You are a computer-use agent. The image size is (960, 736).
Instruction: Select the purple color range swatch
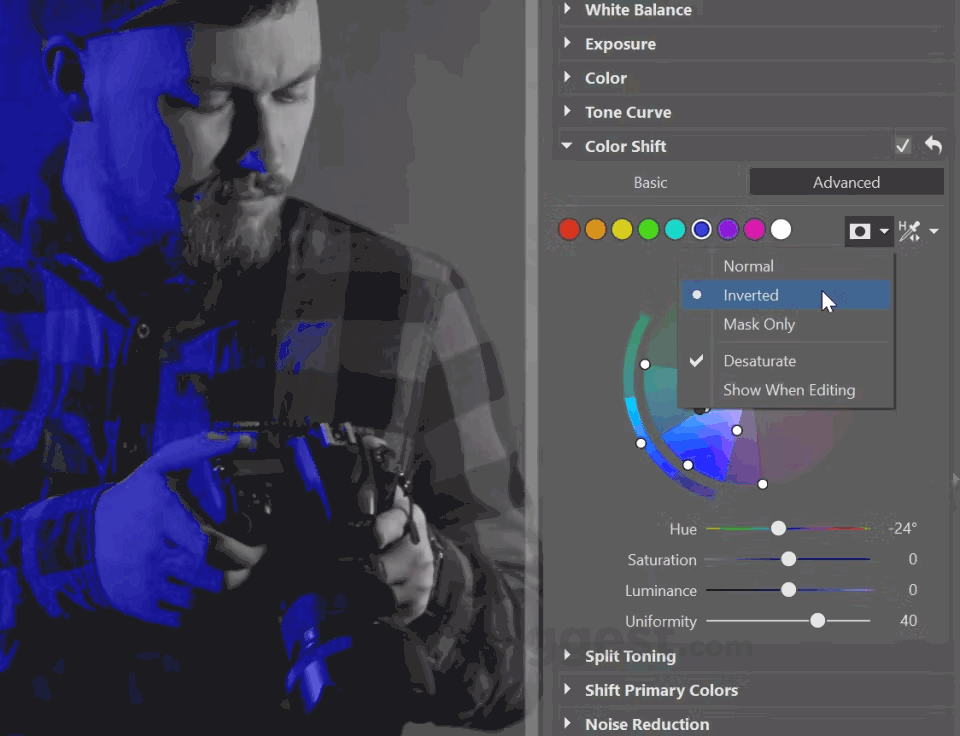point(728,229)
